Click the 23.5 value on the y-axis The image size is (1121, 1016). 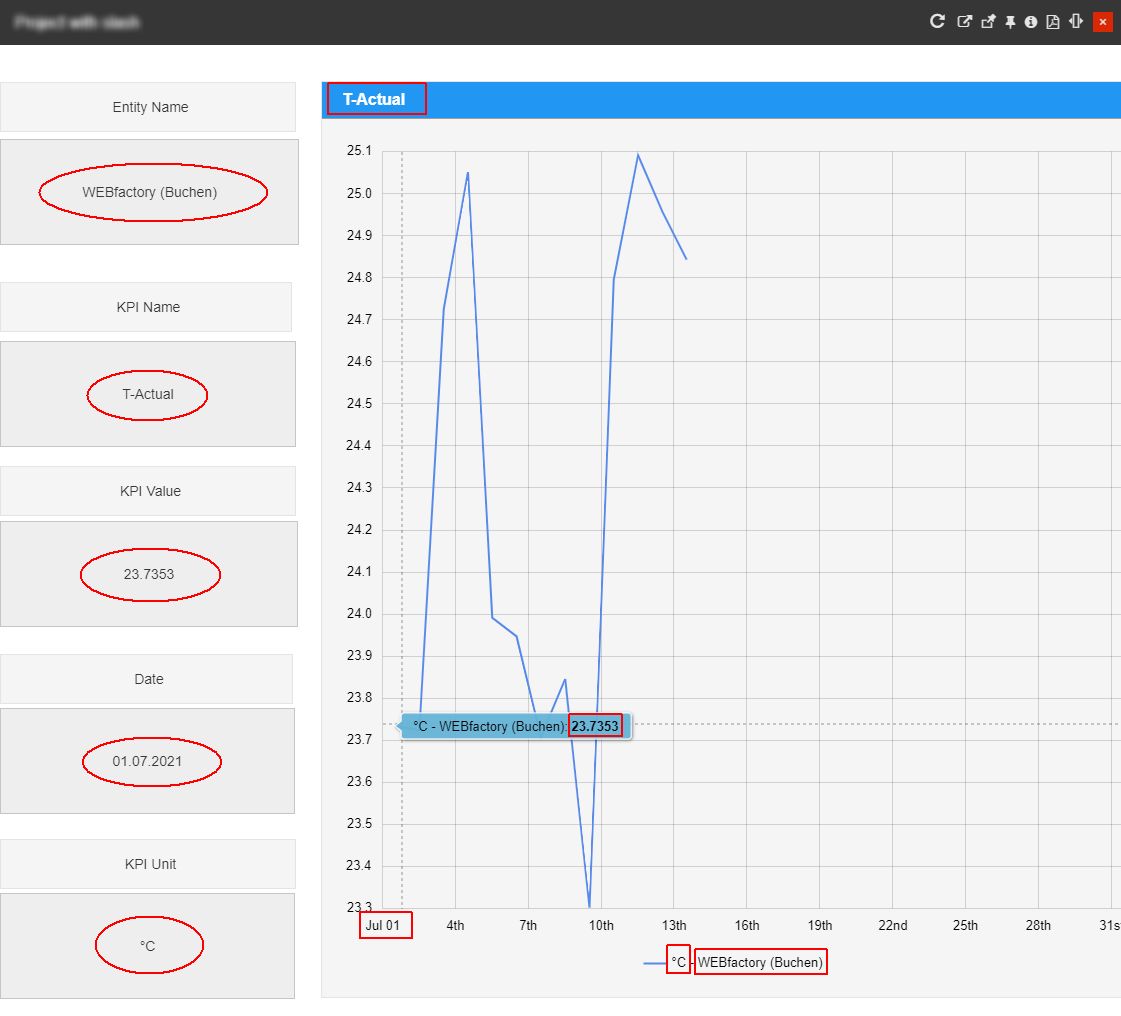click(360, 824)
